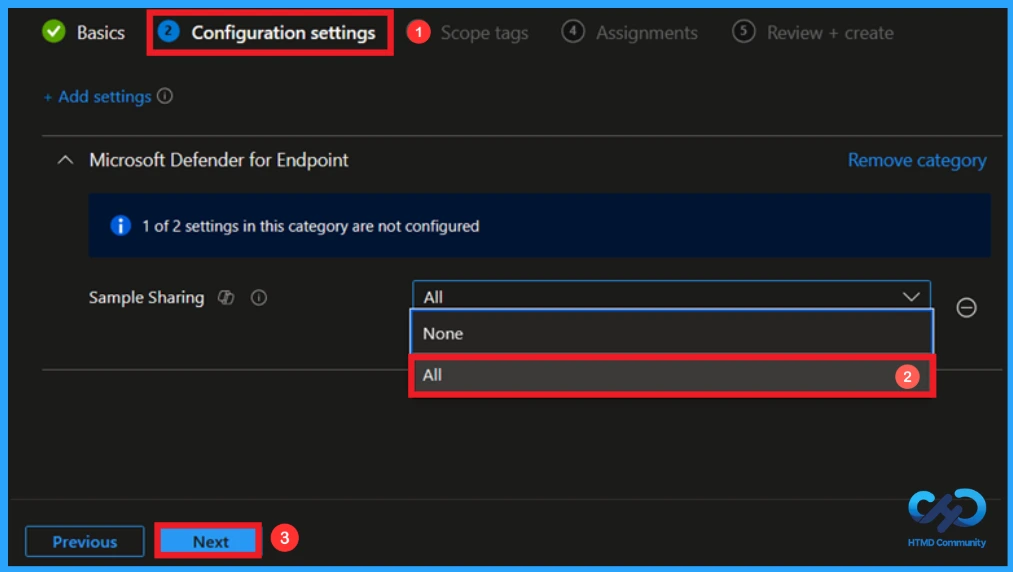Image resolution: width=1013 pixels, height=572 pixels.
Task: Click the Previous button
Action: click(x=85, y=542)
